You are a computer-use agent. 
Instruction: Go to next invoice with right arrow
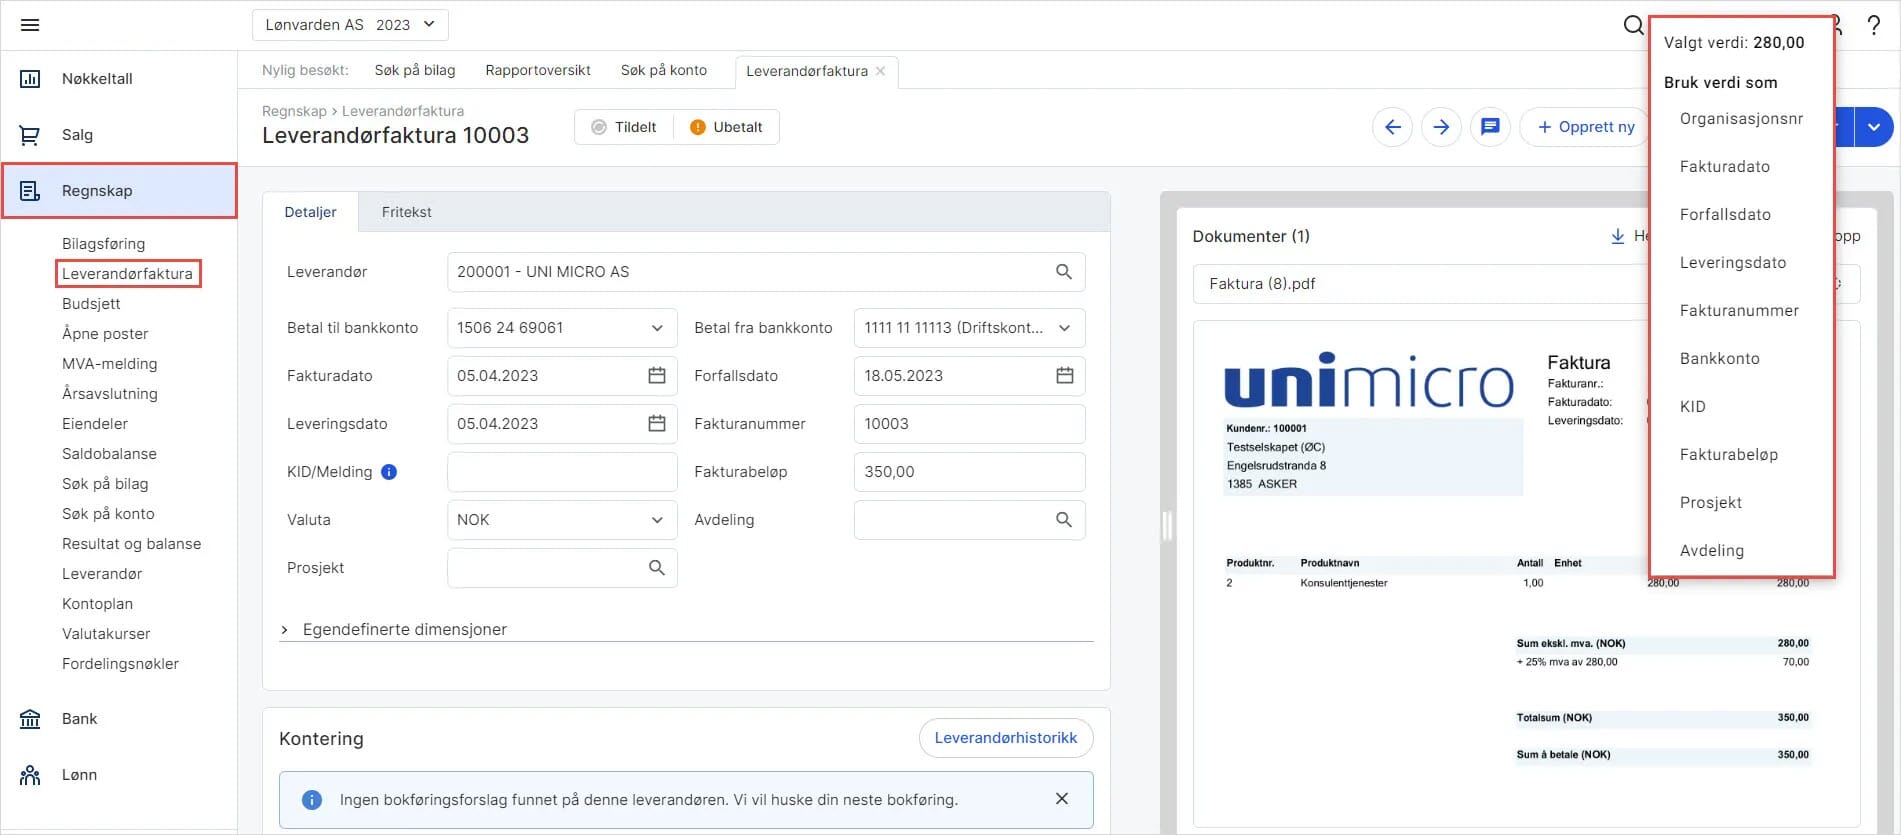point(1441,127)
